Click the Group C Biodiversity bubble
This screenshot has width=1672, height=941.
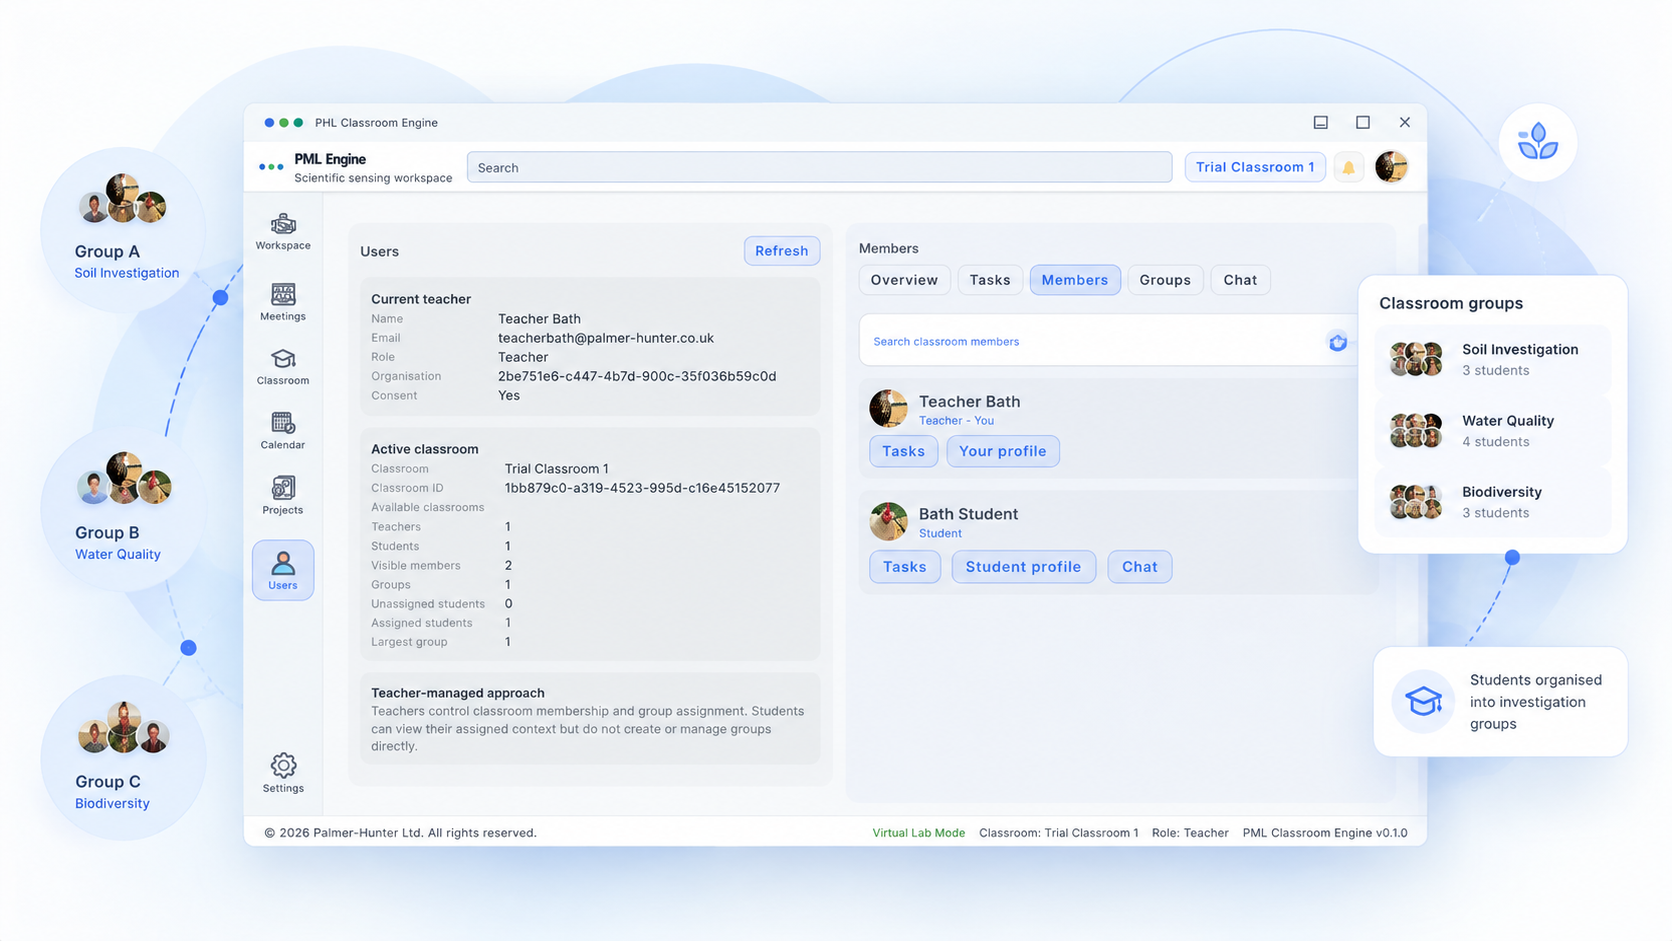point(123,758)
